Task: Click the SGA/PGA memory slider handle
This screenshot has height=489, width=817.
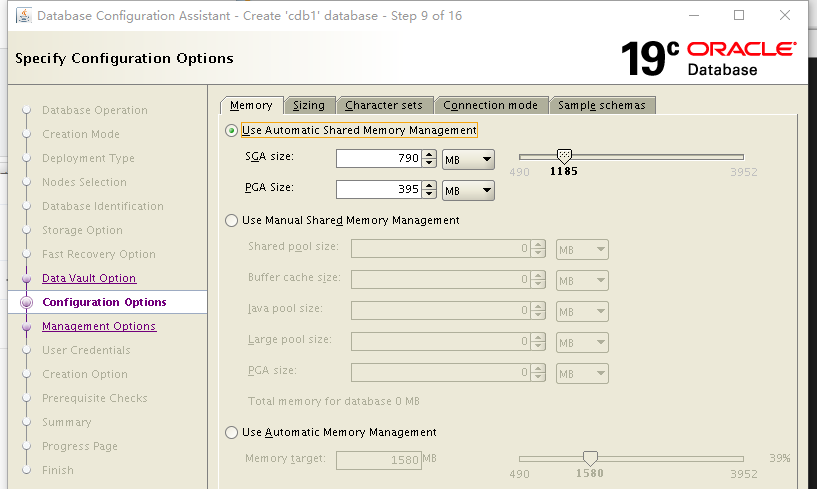Action: pyautogui.click(x=564, y=156)
